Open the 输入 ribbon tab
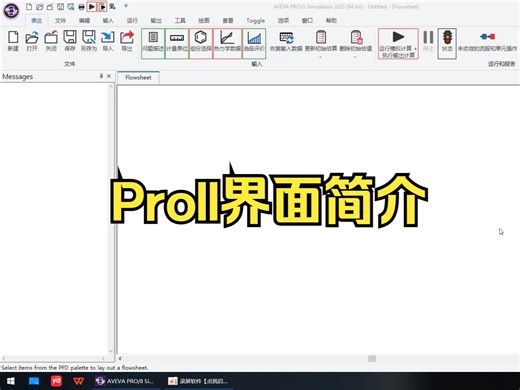Screen dimensions: 520x390 point(108,21)
